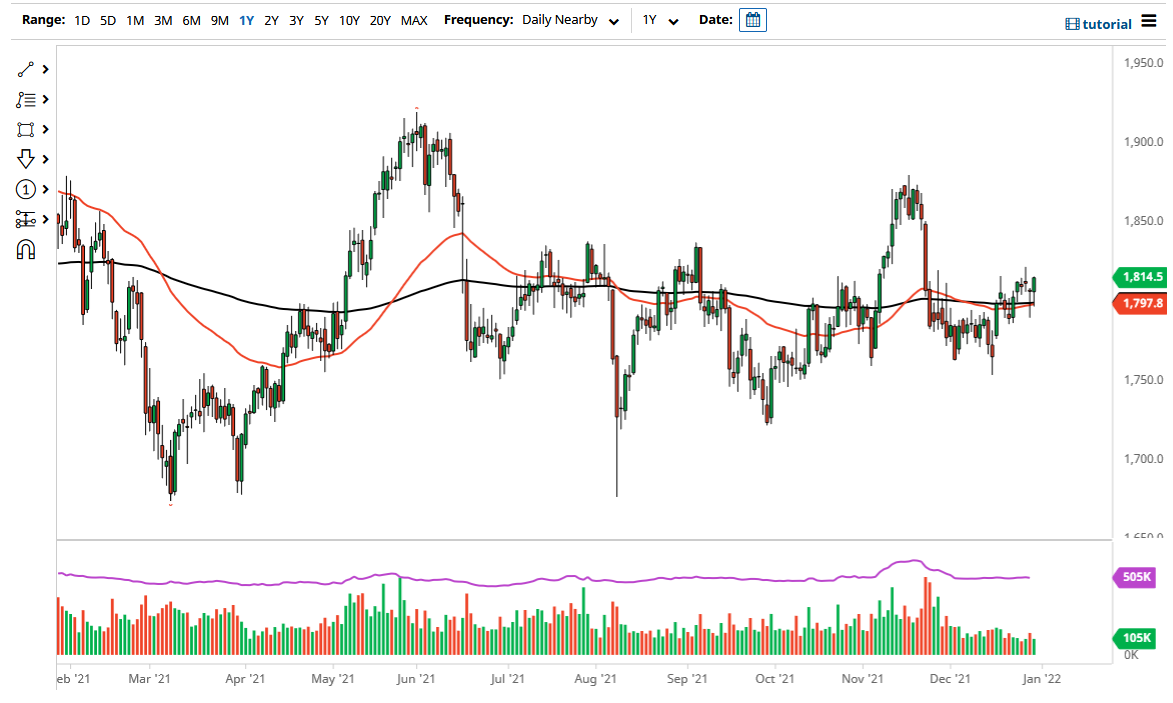Image resolution: width=1173 pixels, height=703 pixels.
Task: Set range to 6M
Action: pos(192,20)
